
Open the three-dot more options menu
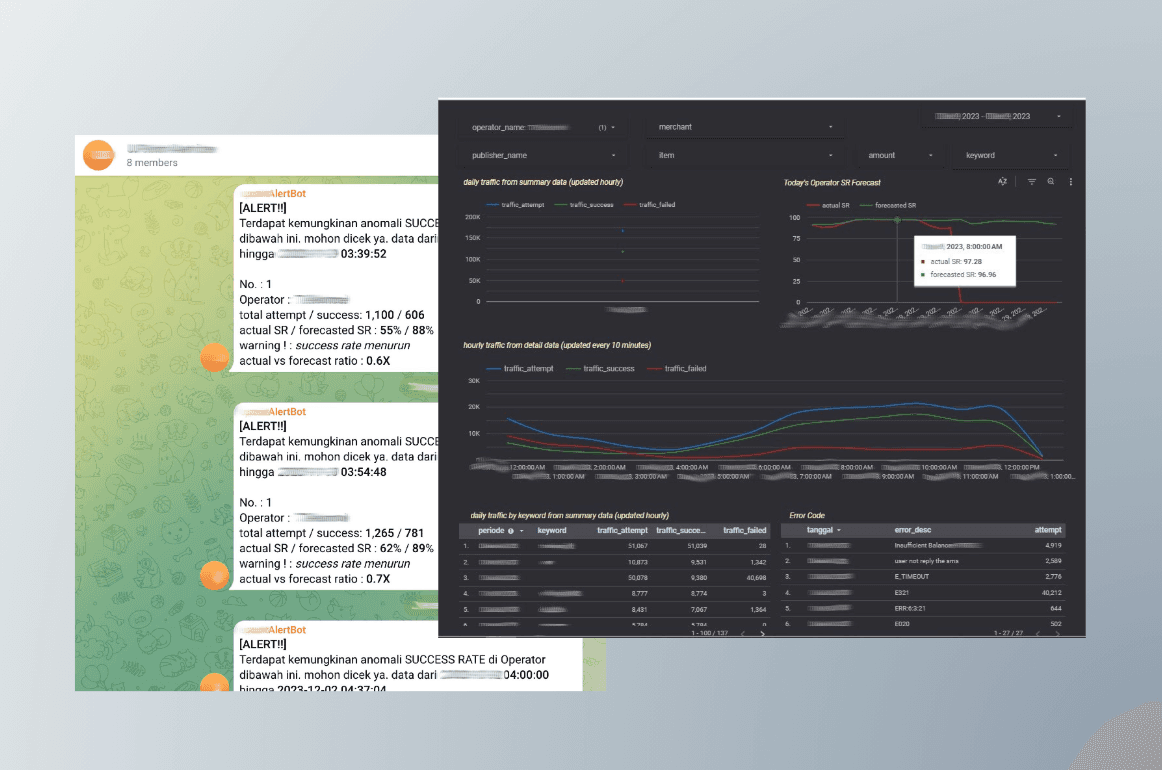point(1072,181)
